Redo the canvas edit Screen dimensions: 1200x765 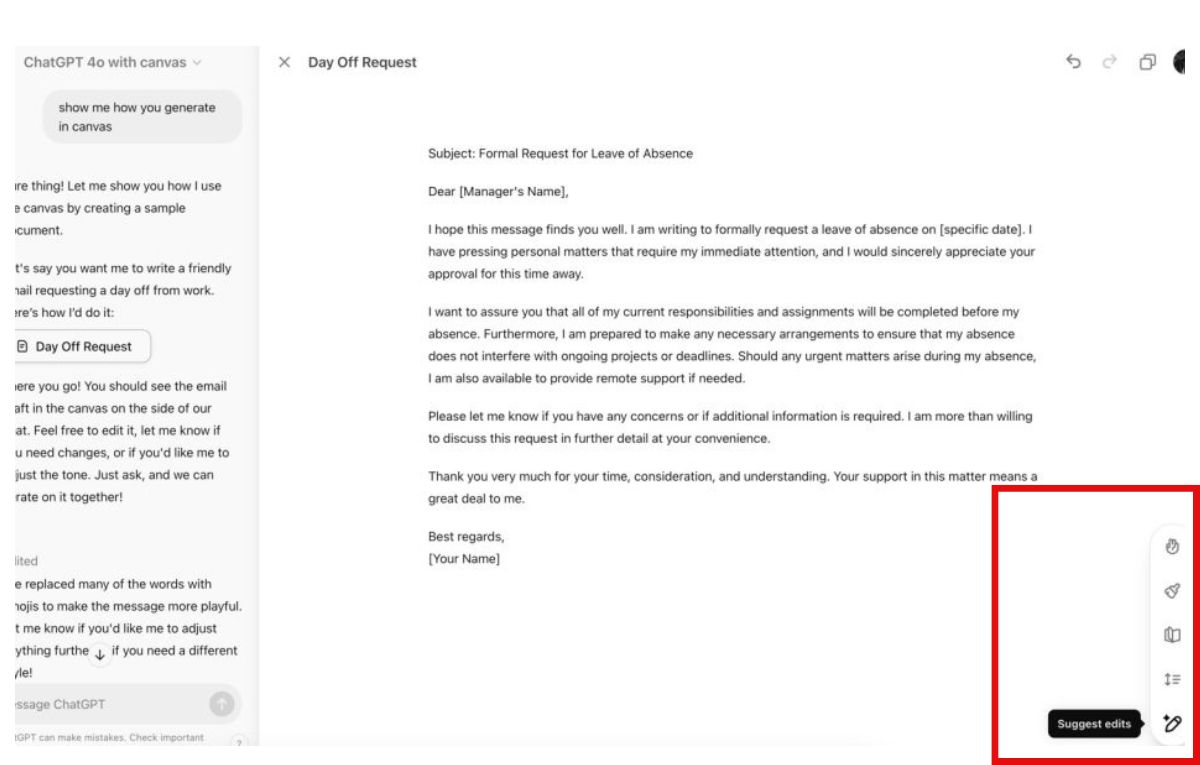pyautogui.click(x=1109, y=62)
